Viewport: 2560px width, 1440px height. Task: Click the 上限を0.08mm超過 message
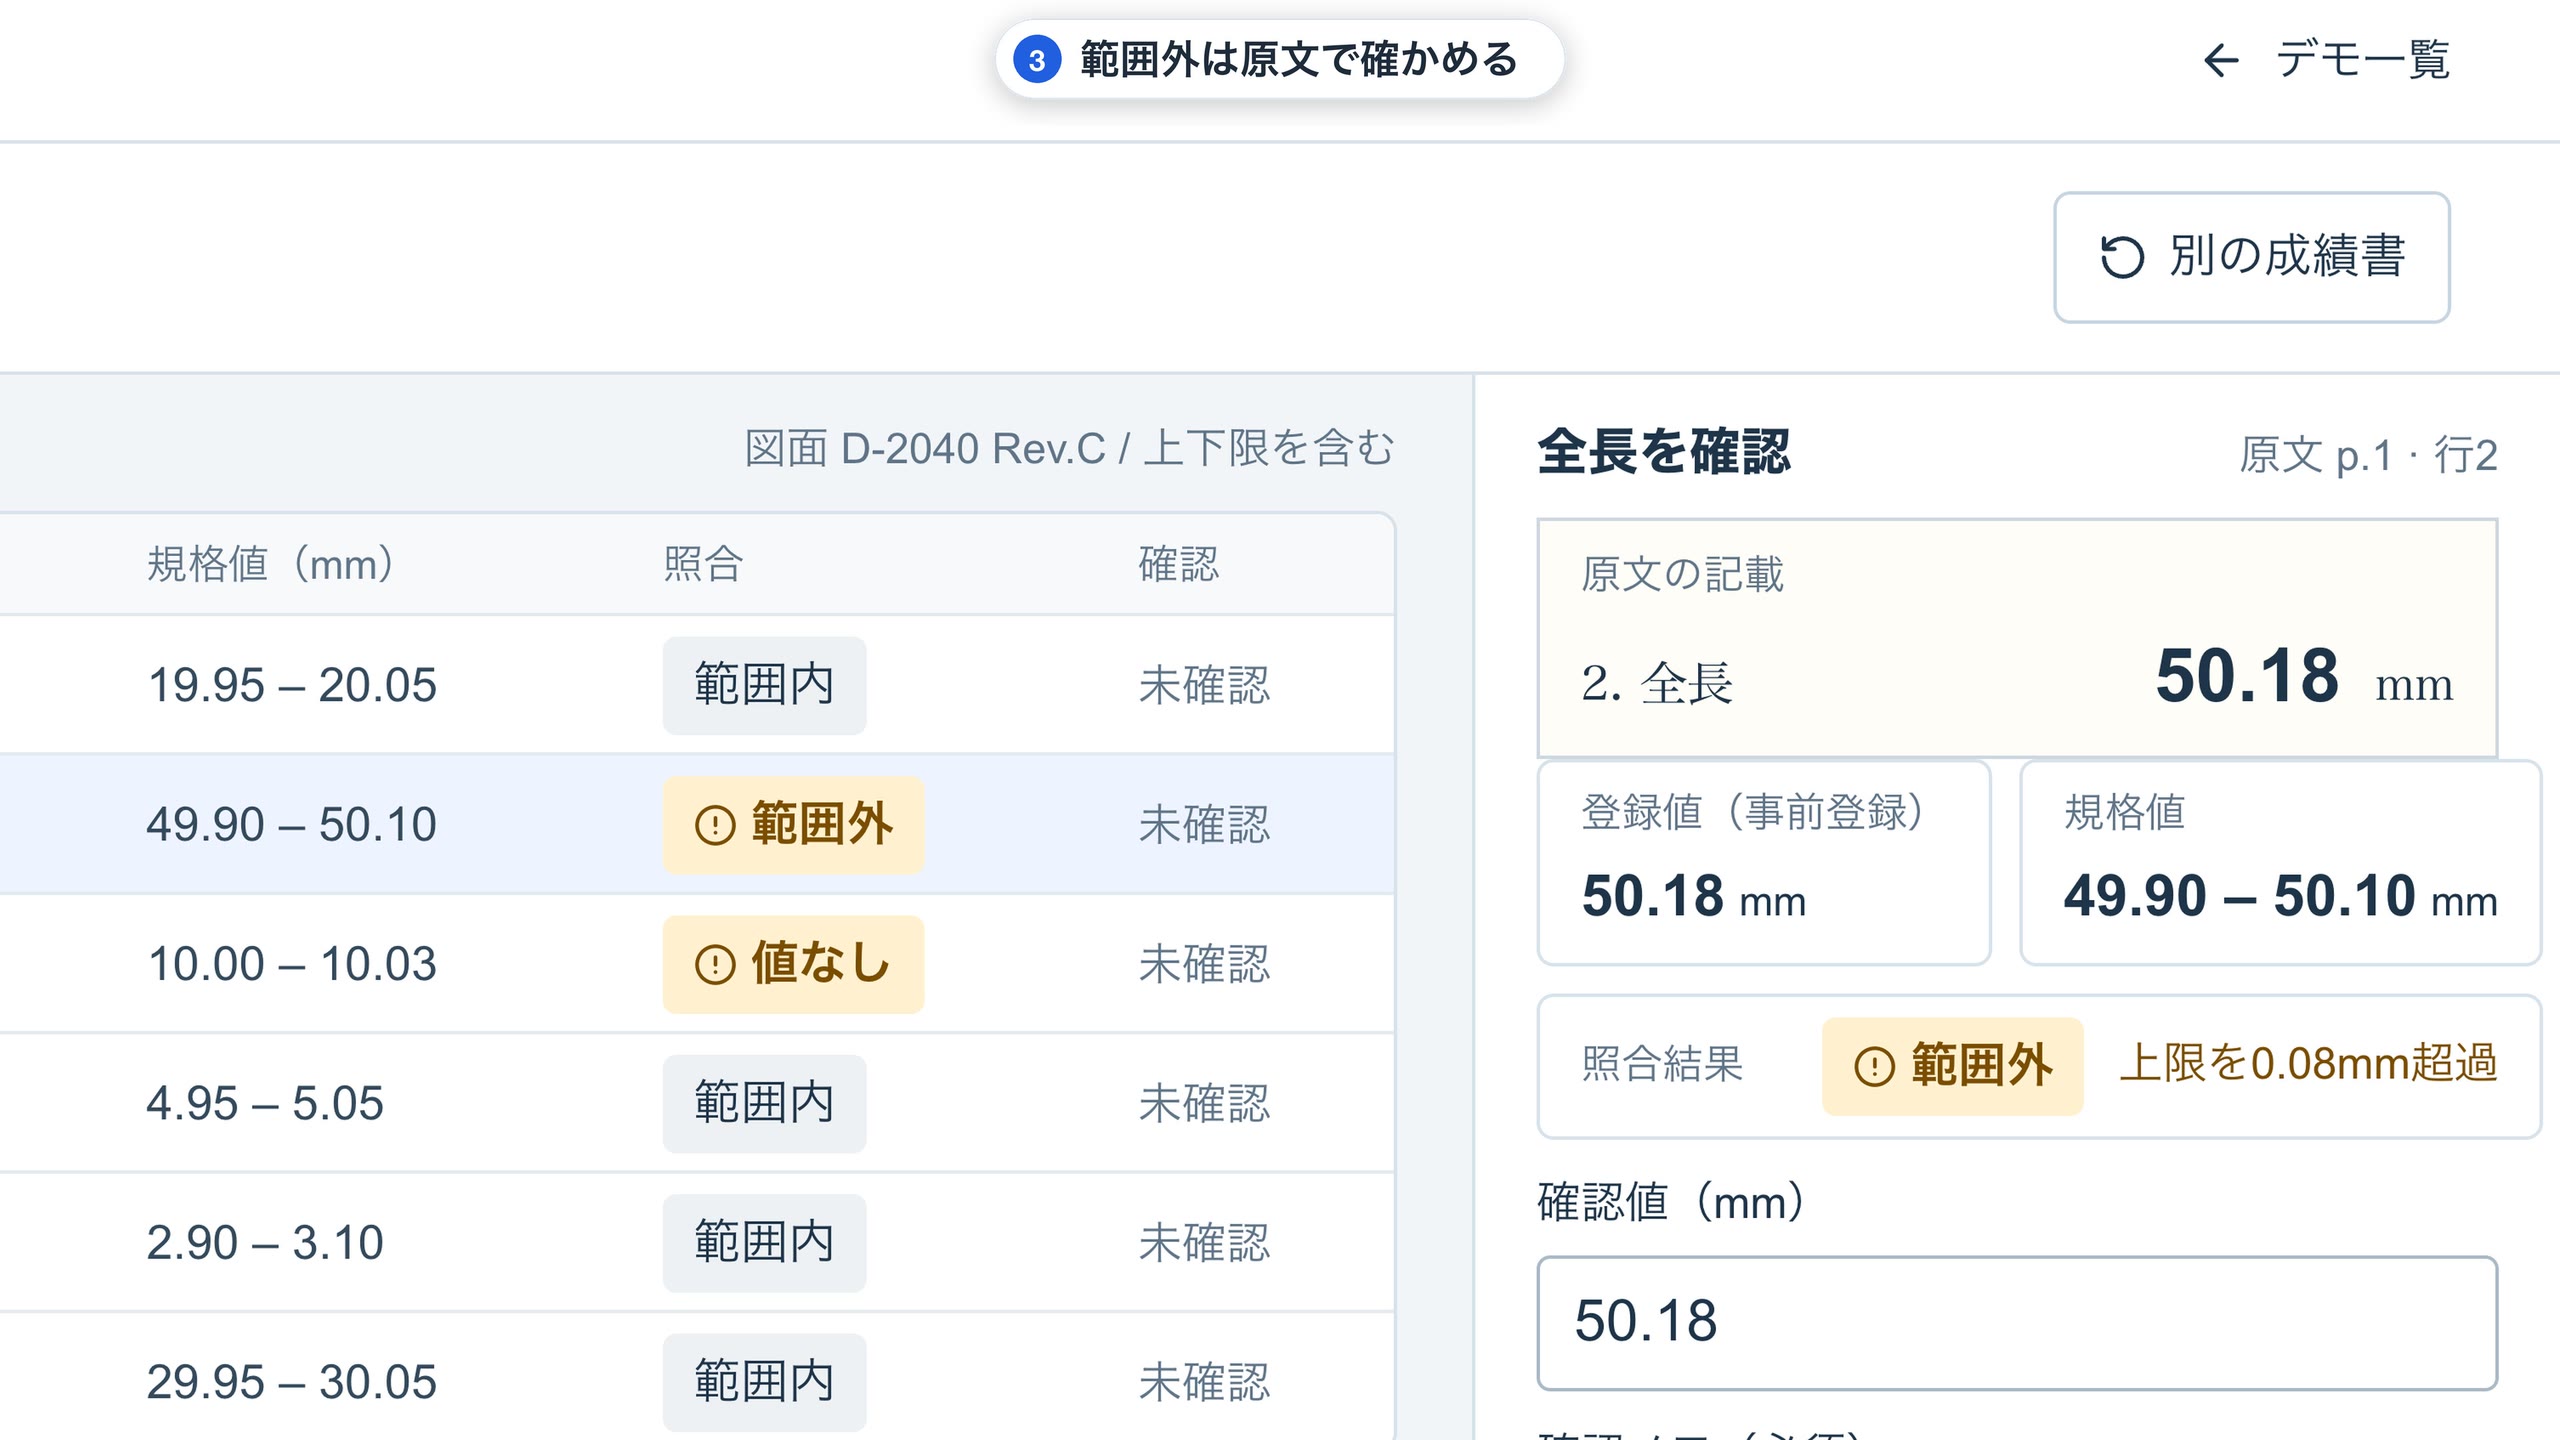(x=2308, y=1064)
